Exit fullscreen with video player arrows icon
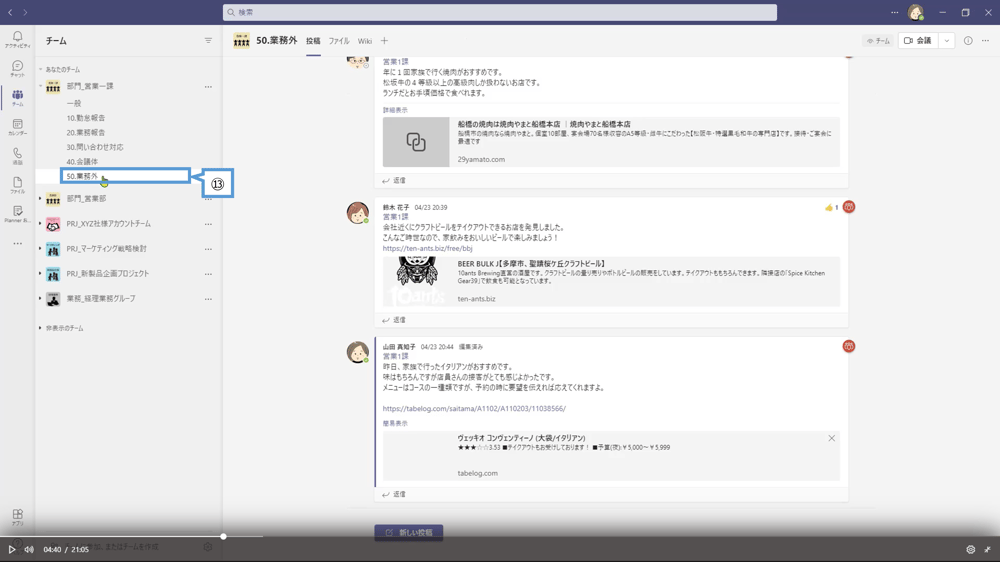1000x562 pixels. [x=987, y=549]
